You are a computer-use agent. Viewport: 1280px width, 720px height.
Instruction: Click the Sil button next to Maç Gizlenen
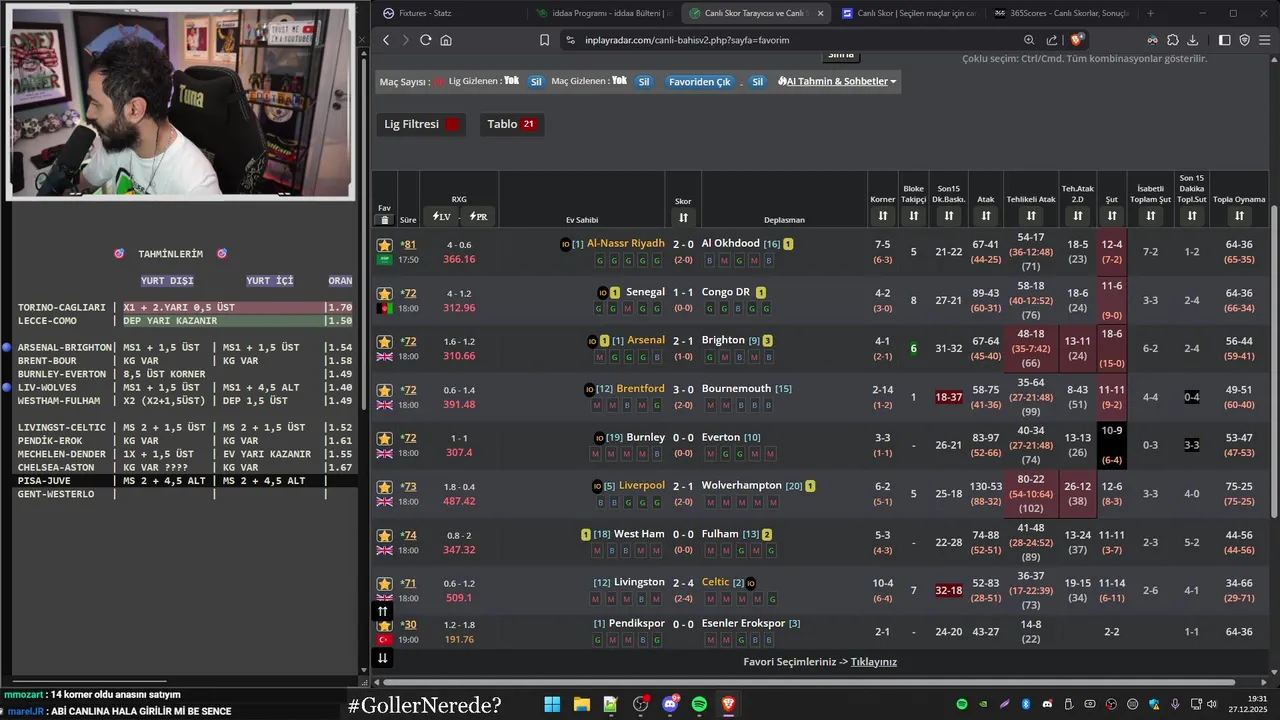(x=644, y=81)
